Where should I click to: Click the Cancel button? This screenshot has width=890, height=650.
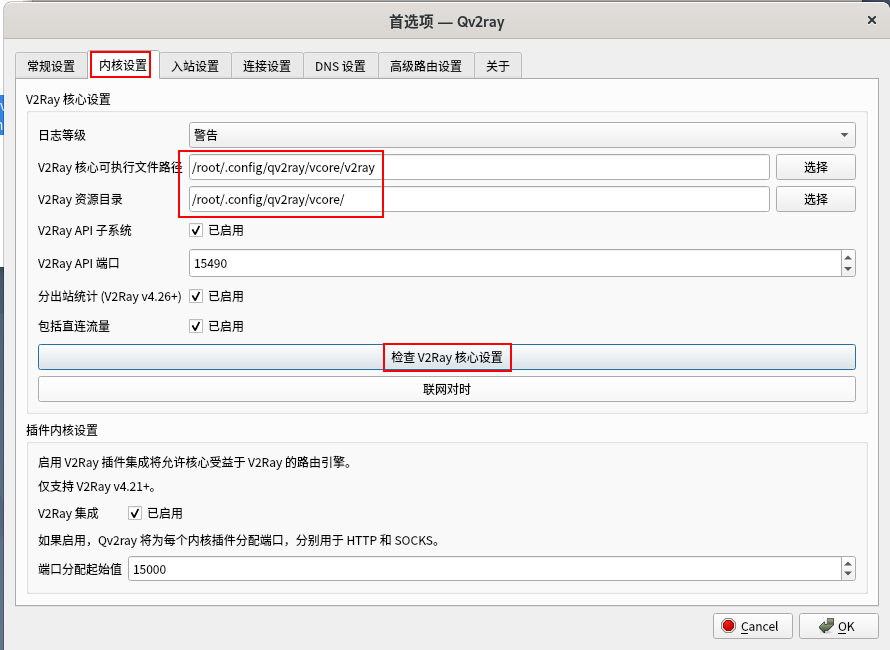pos(753,626)
